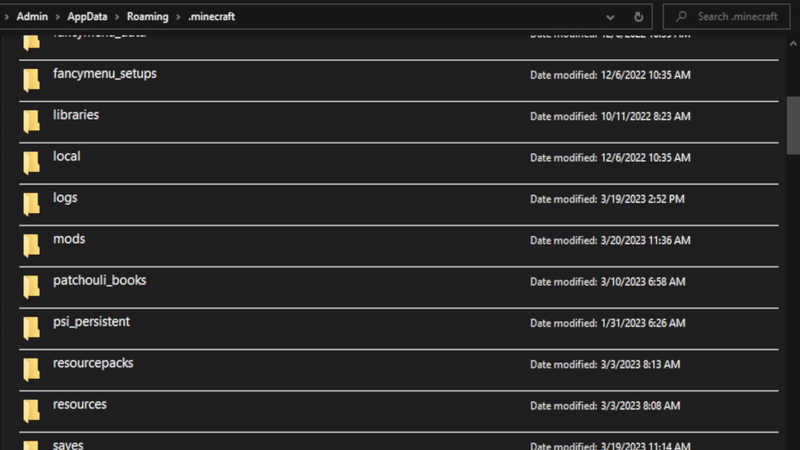Open the fancymenu_setups folder icon
The height and width of the screenshot is (450, 800).
click(31, 79)
